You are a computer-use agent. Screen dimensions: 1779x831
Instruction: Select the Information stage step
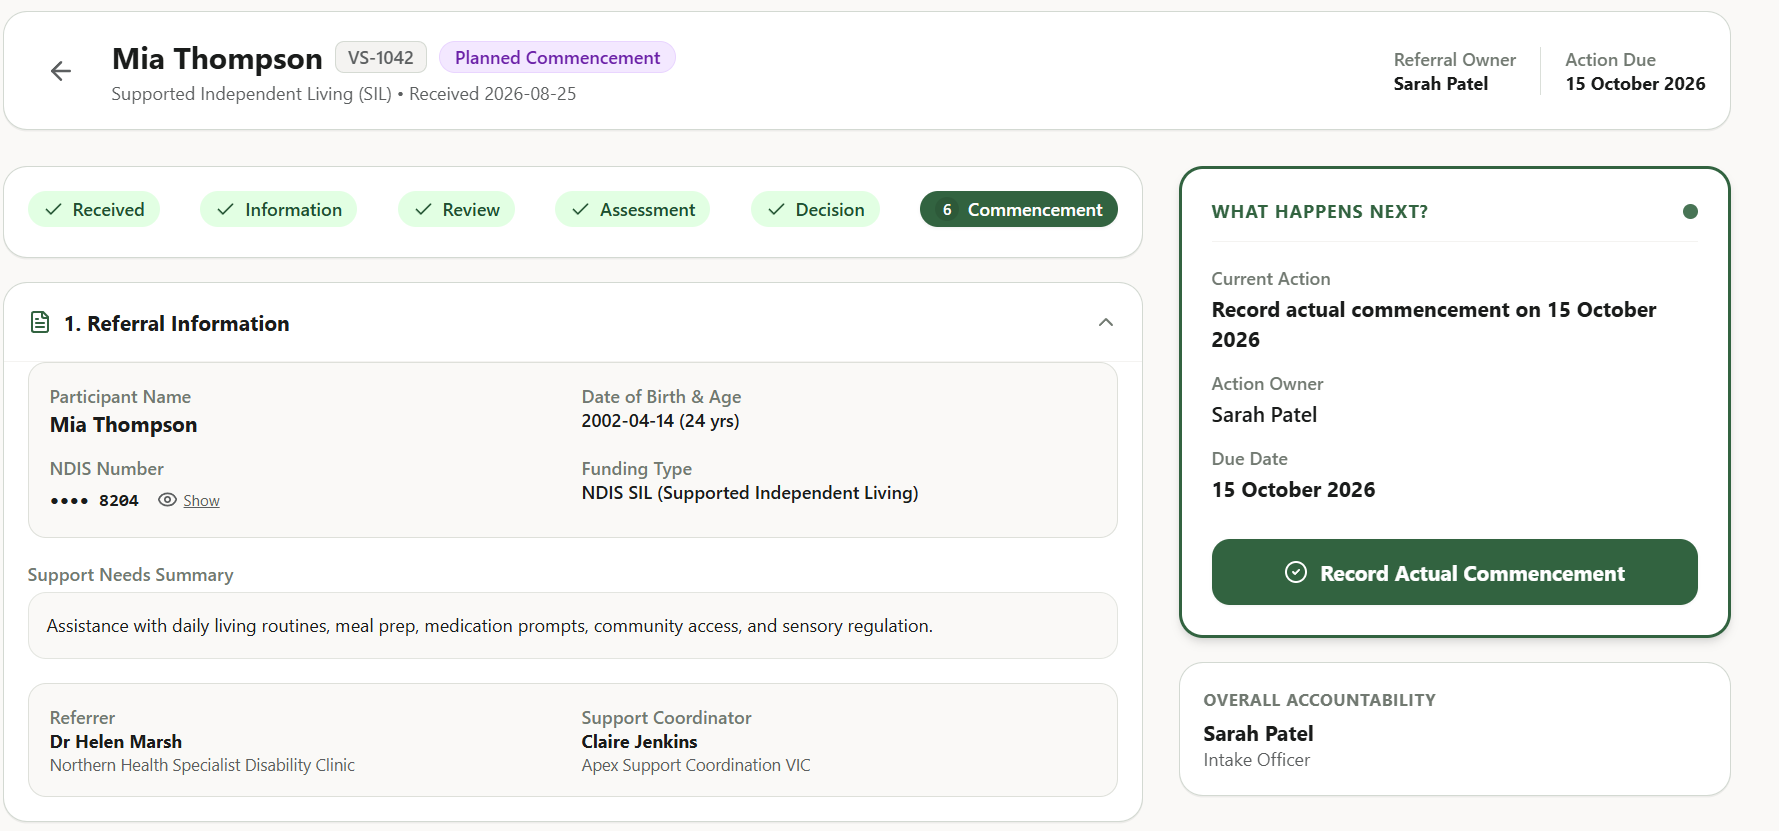point(279,209)
